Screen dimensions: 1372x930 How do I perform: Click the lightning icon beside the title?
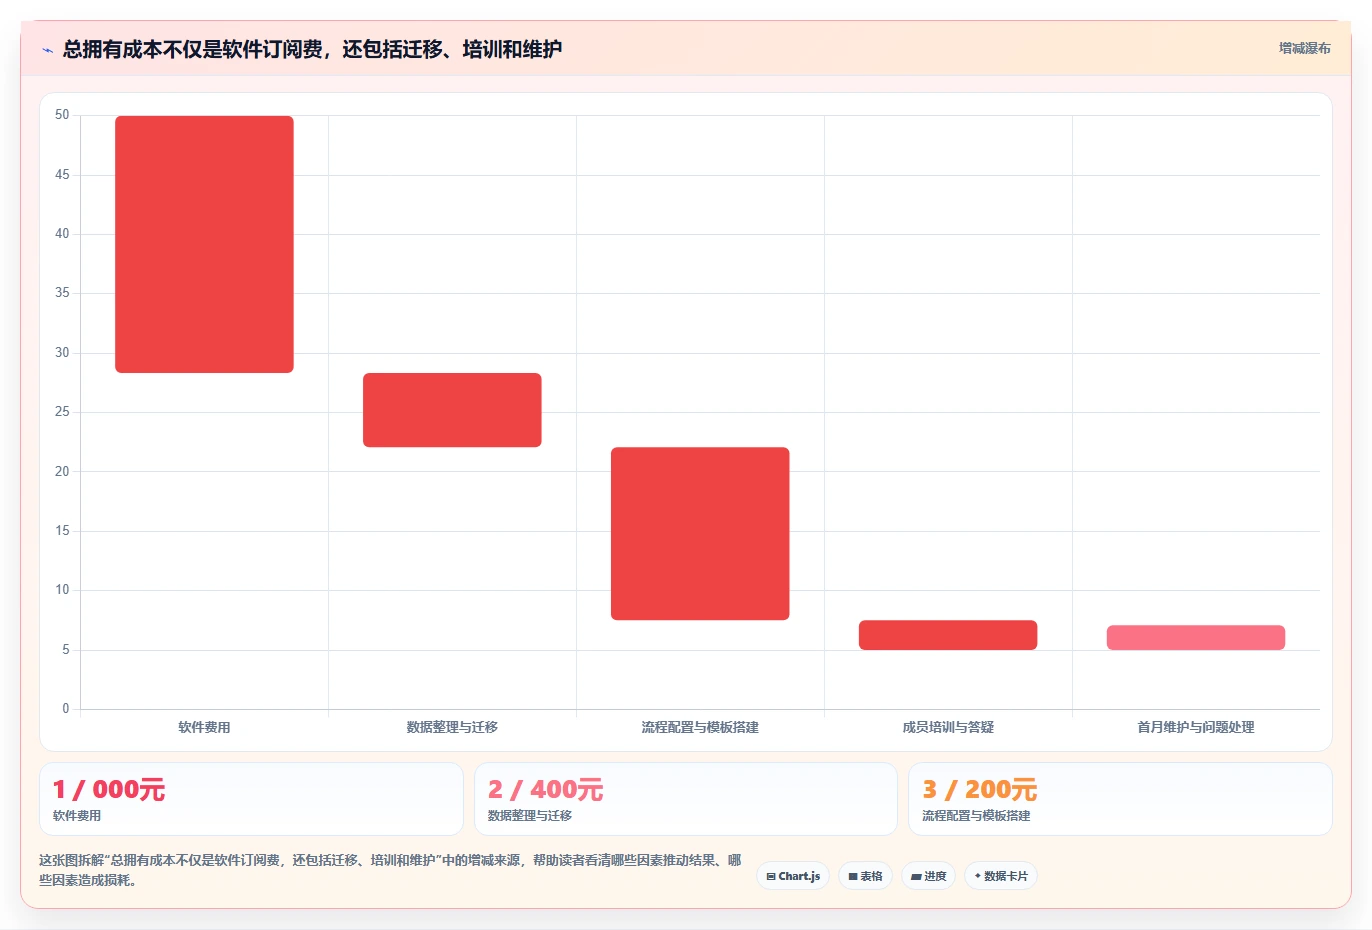47,50
